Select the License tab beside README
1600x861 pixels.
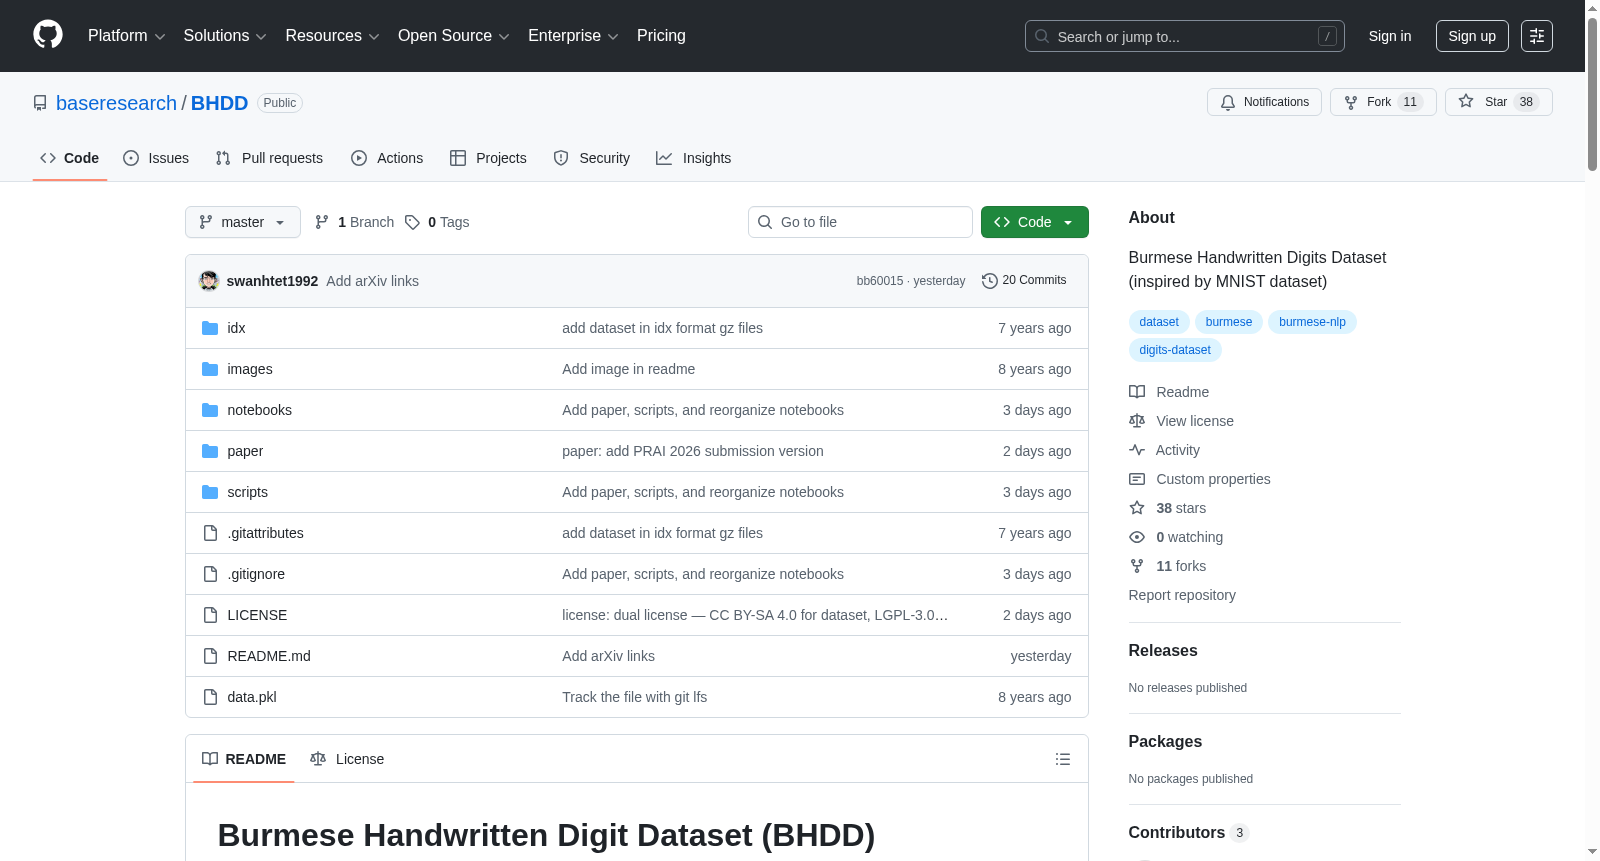(347, 759)
